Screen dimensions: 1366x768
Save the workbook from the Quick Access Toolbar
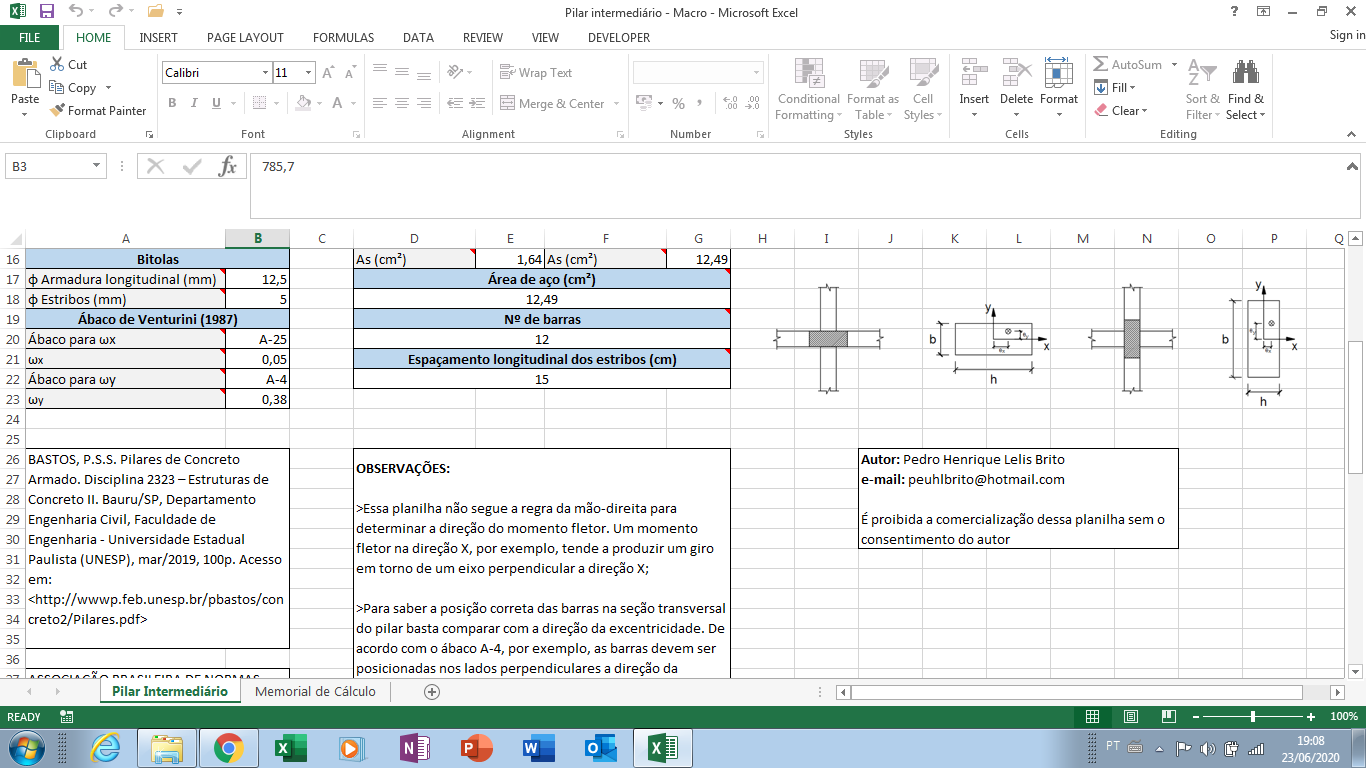click(47, 12)
